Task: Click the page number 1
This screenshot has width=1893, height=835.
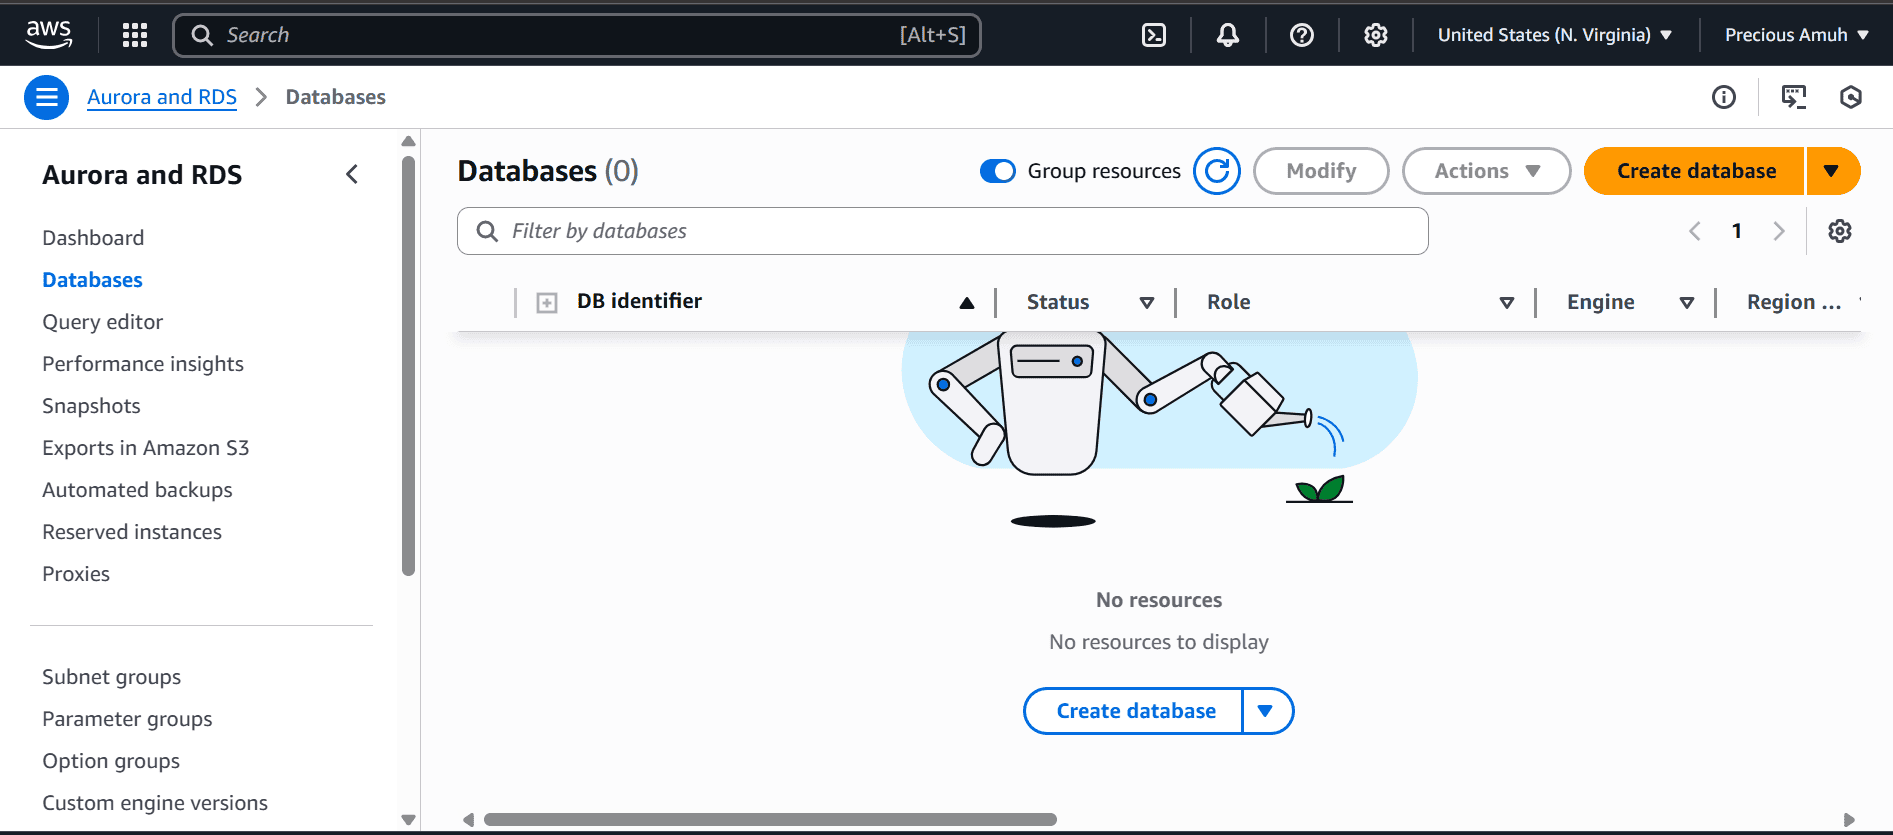Action: (x=1737, y=231)
